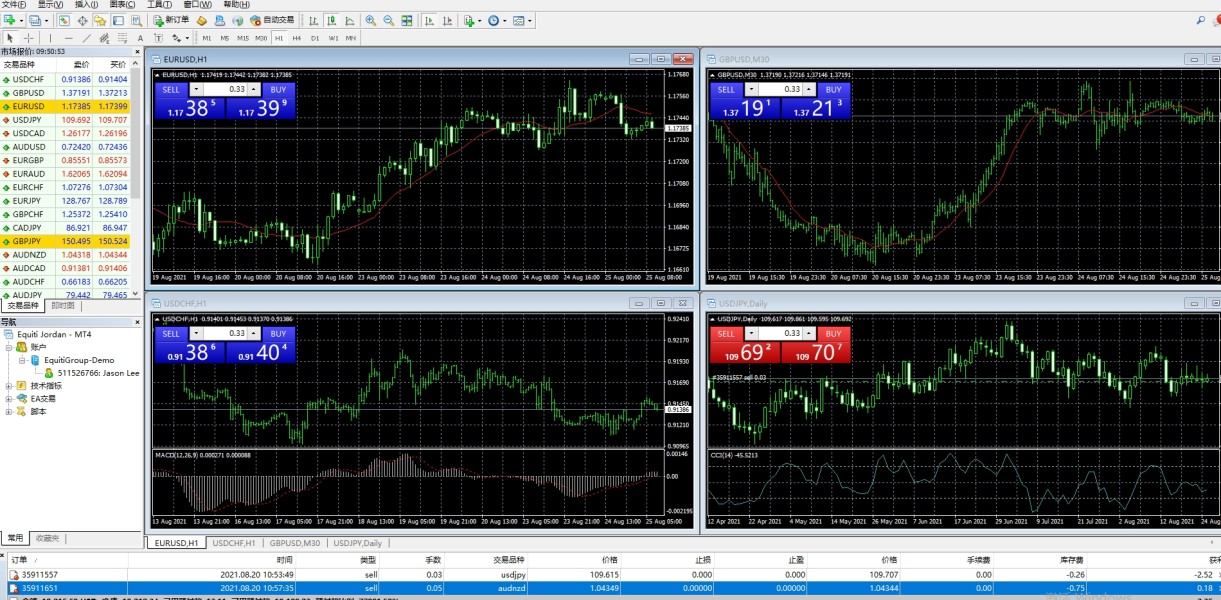
Task: Select the text label 'A' tool
Action: [140, 38]
